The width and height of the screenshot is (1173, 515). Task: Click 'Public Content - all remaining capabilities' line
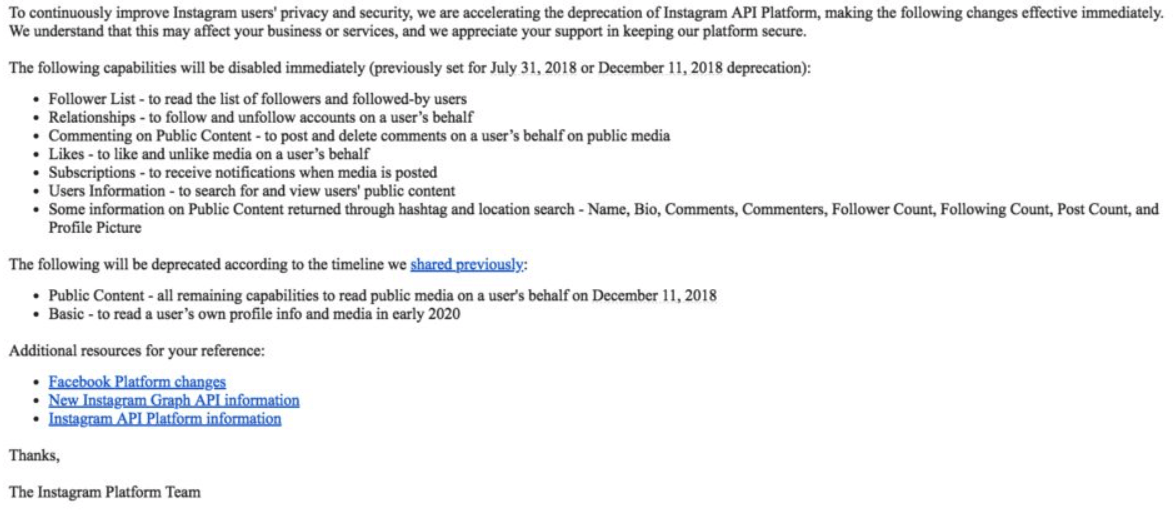[x=382, y=296]
